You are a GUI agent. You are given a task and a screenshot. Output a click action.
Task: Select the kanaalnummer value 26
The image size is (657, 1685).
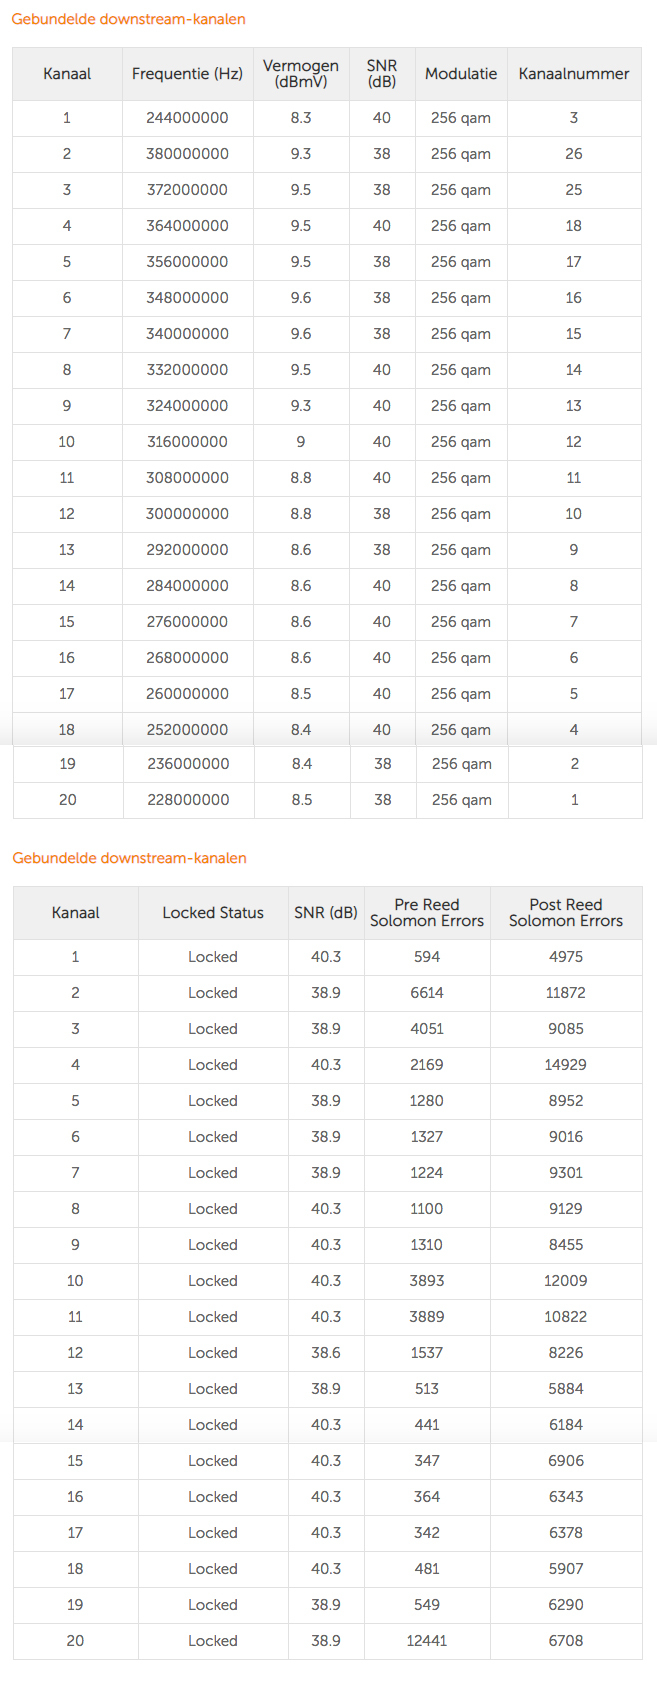pyautogui.click(x=574, y=154)
